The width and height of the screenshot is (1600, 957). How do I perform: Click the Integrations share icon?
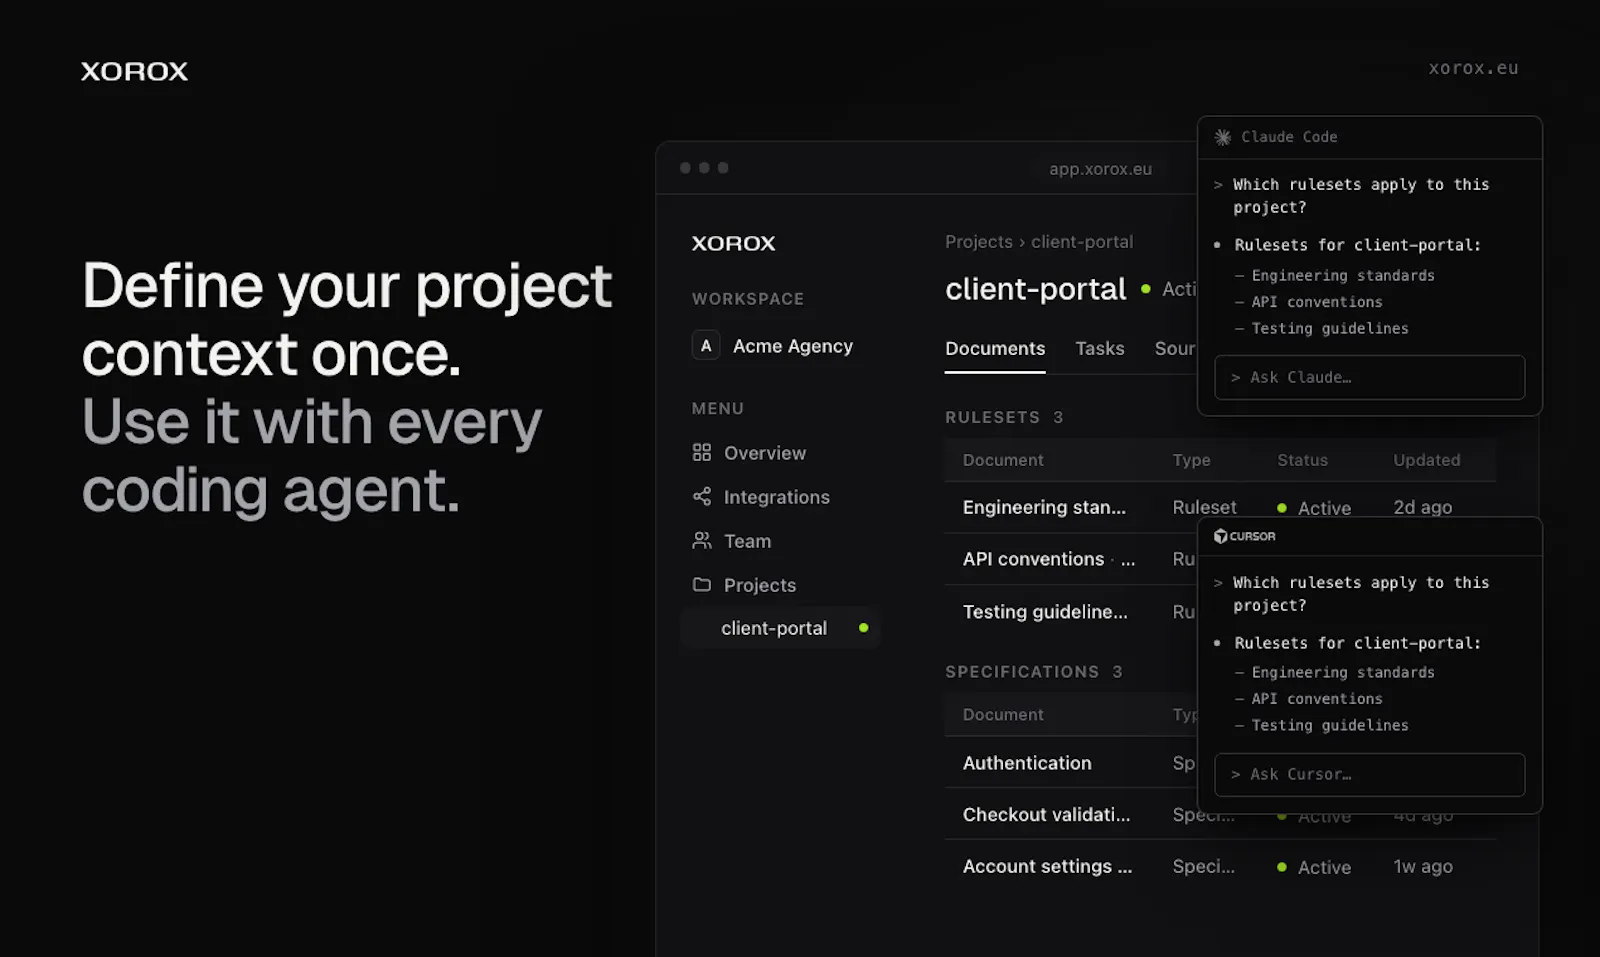(x=702, y=497)
